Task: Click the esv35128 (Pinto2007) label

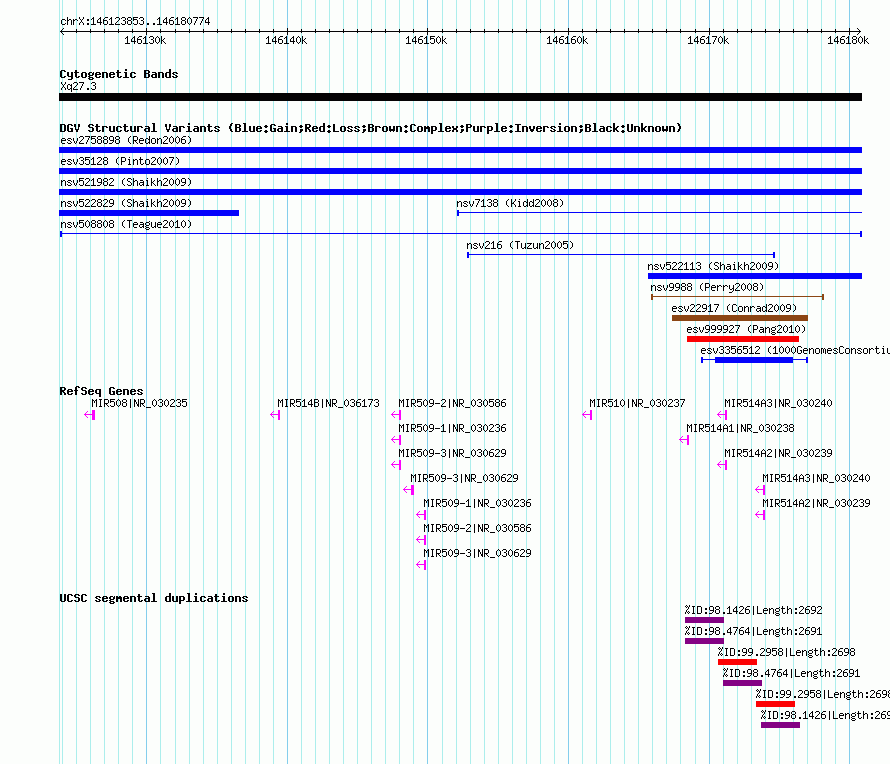Action: coord(120,161)
